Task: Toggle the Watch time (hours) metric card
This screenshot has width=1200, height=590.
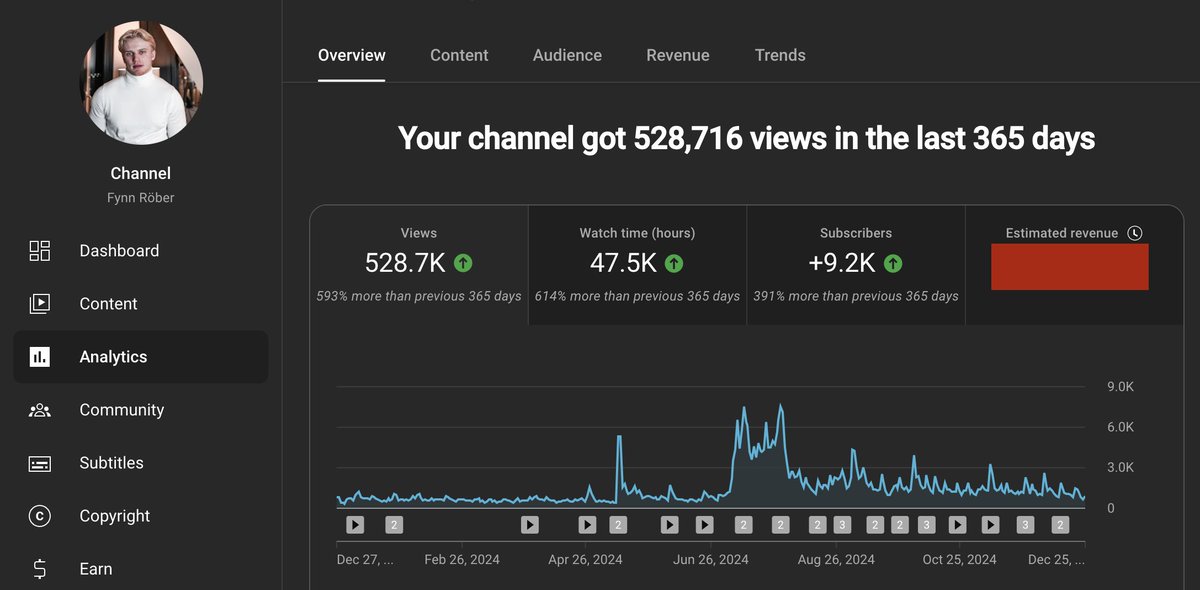Action: click(x=637, y=260)
